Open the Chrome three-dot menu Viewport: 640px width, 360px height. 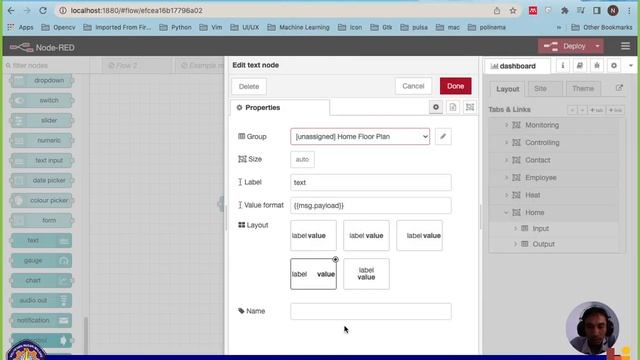629,11
